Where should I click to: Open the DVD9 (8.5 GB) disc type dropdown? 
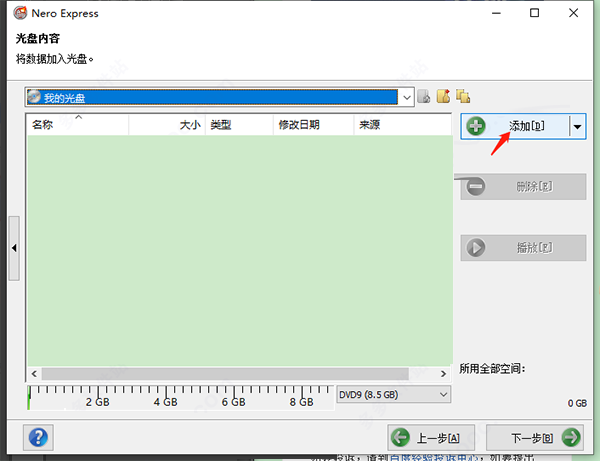(x=394, y=394)
